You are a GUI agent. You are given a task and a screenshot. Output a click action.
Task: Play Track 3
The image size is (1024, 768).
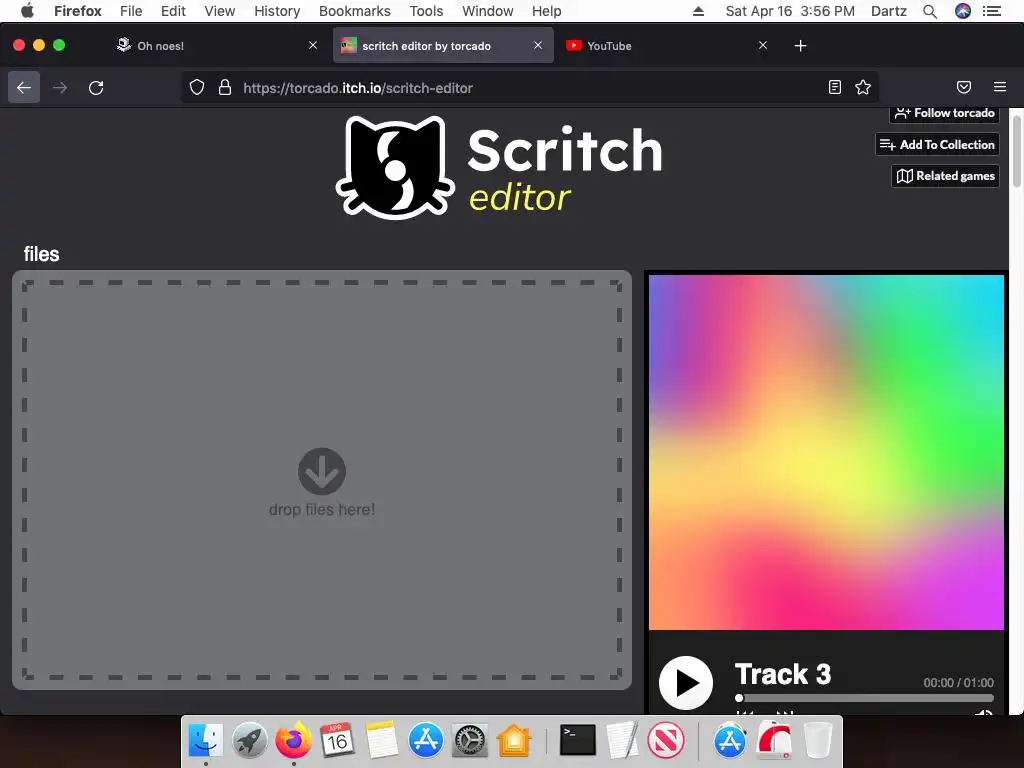[686, 683]
